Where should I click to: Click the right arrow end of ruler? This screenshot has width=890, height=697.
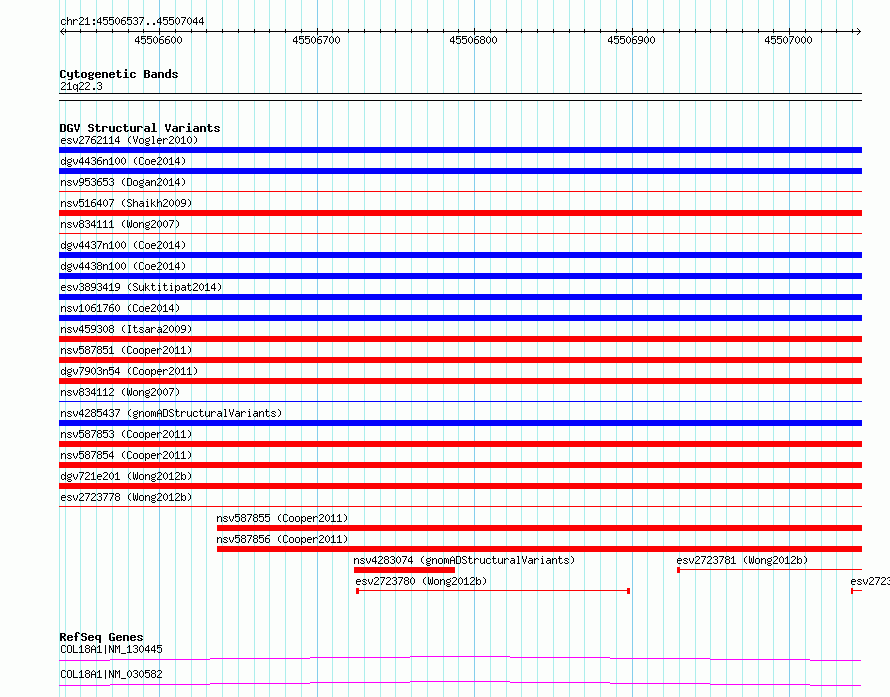858,32
